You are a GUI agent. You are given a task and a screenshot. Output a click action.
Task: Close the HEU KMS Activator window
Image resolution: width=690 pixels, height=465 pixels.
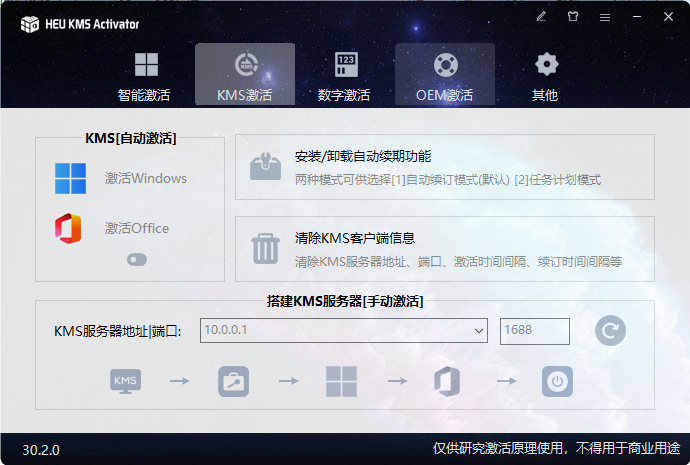[668, 17]
